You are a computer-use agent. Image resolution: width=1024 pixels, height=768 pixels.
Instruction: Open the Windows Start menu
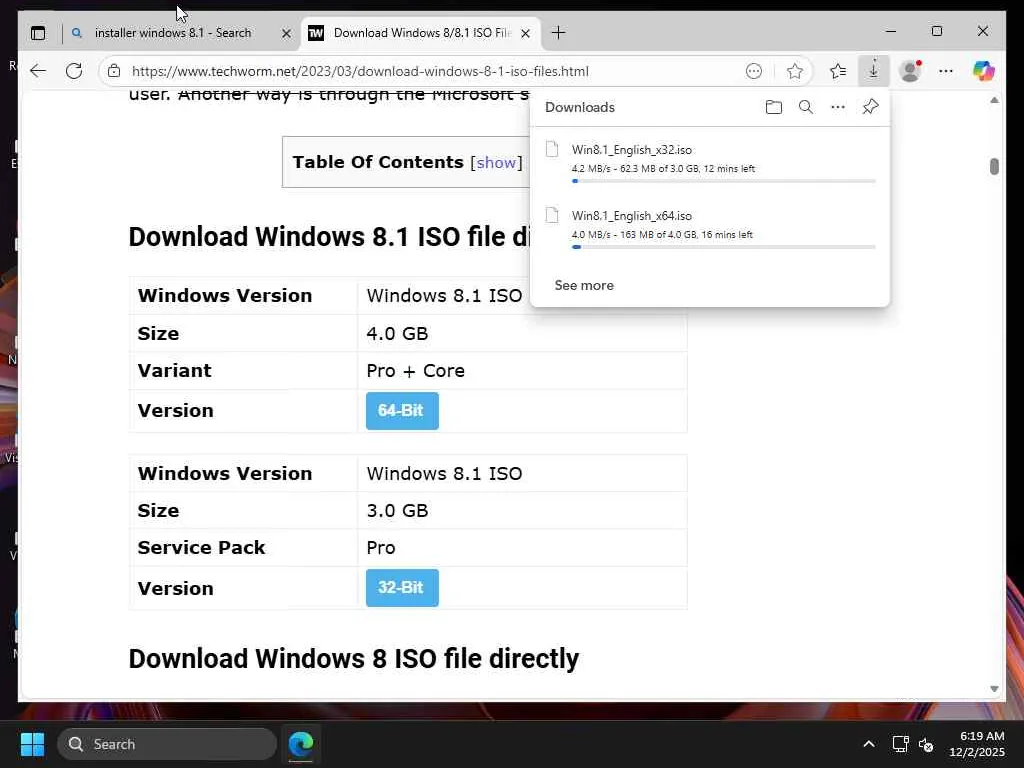click(32, 744)
